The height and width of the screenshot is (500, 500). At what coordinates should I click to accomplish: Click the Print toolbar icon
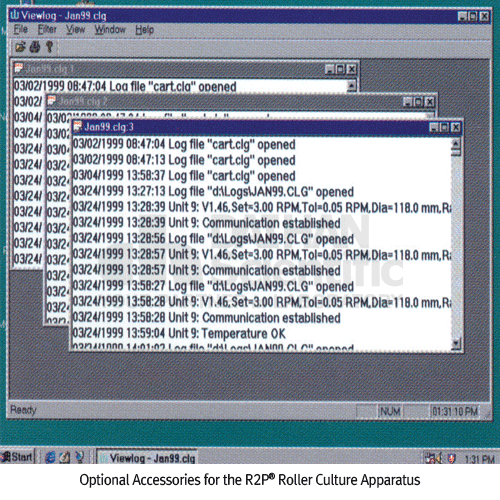(x=35, y=47)
